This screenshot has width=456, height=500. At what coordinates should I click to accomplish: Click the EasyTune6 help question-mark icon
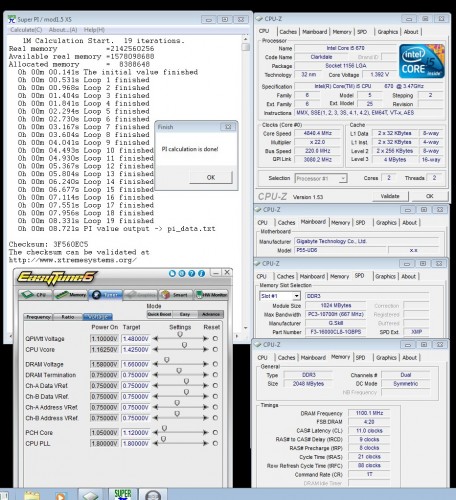click(x=192, y=273)
